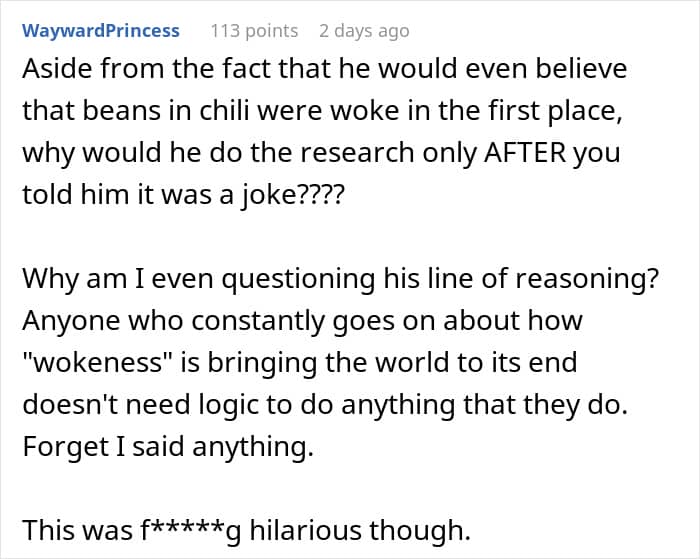Click the line 'told him it was a joke????'

pos(183,195)
